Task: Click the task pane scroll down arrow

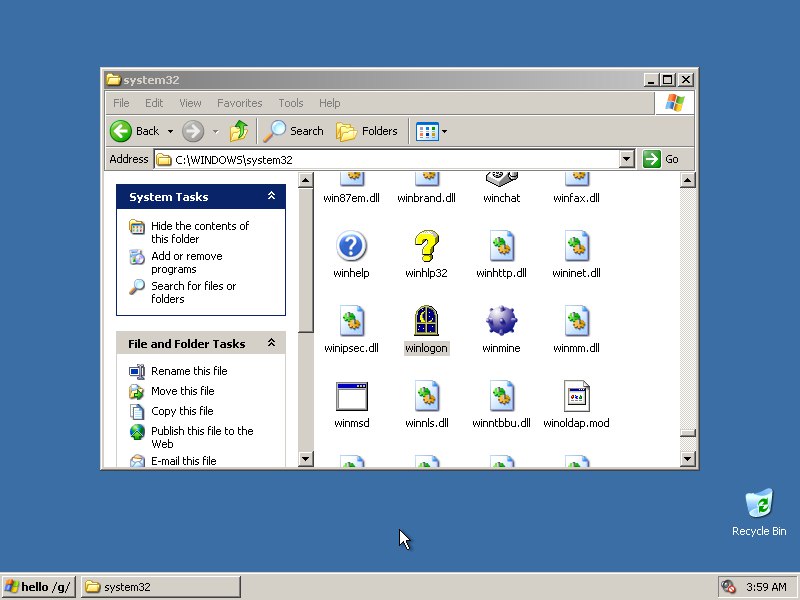Action: point(305,459)
